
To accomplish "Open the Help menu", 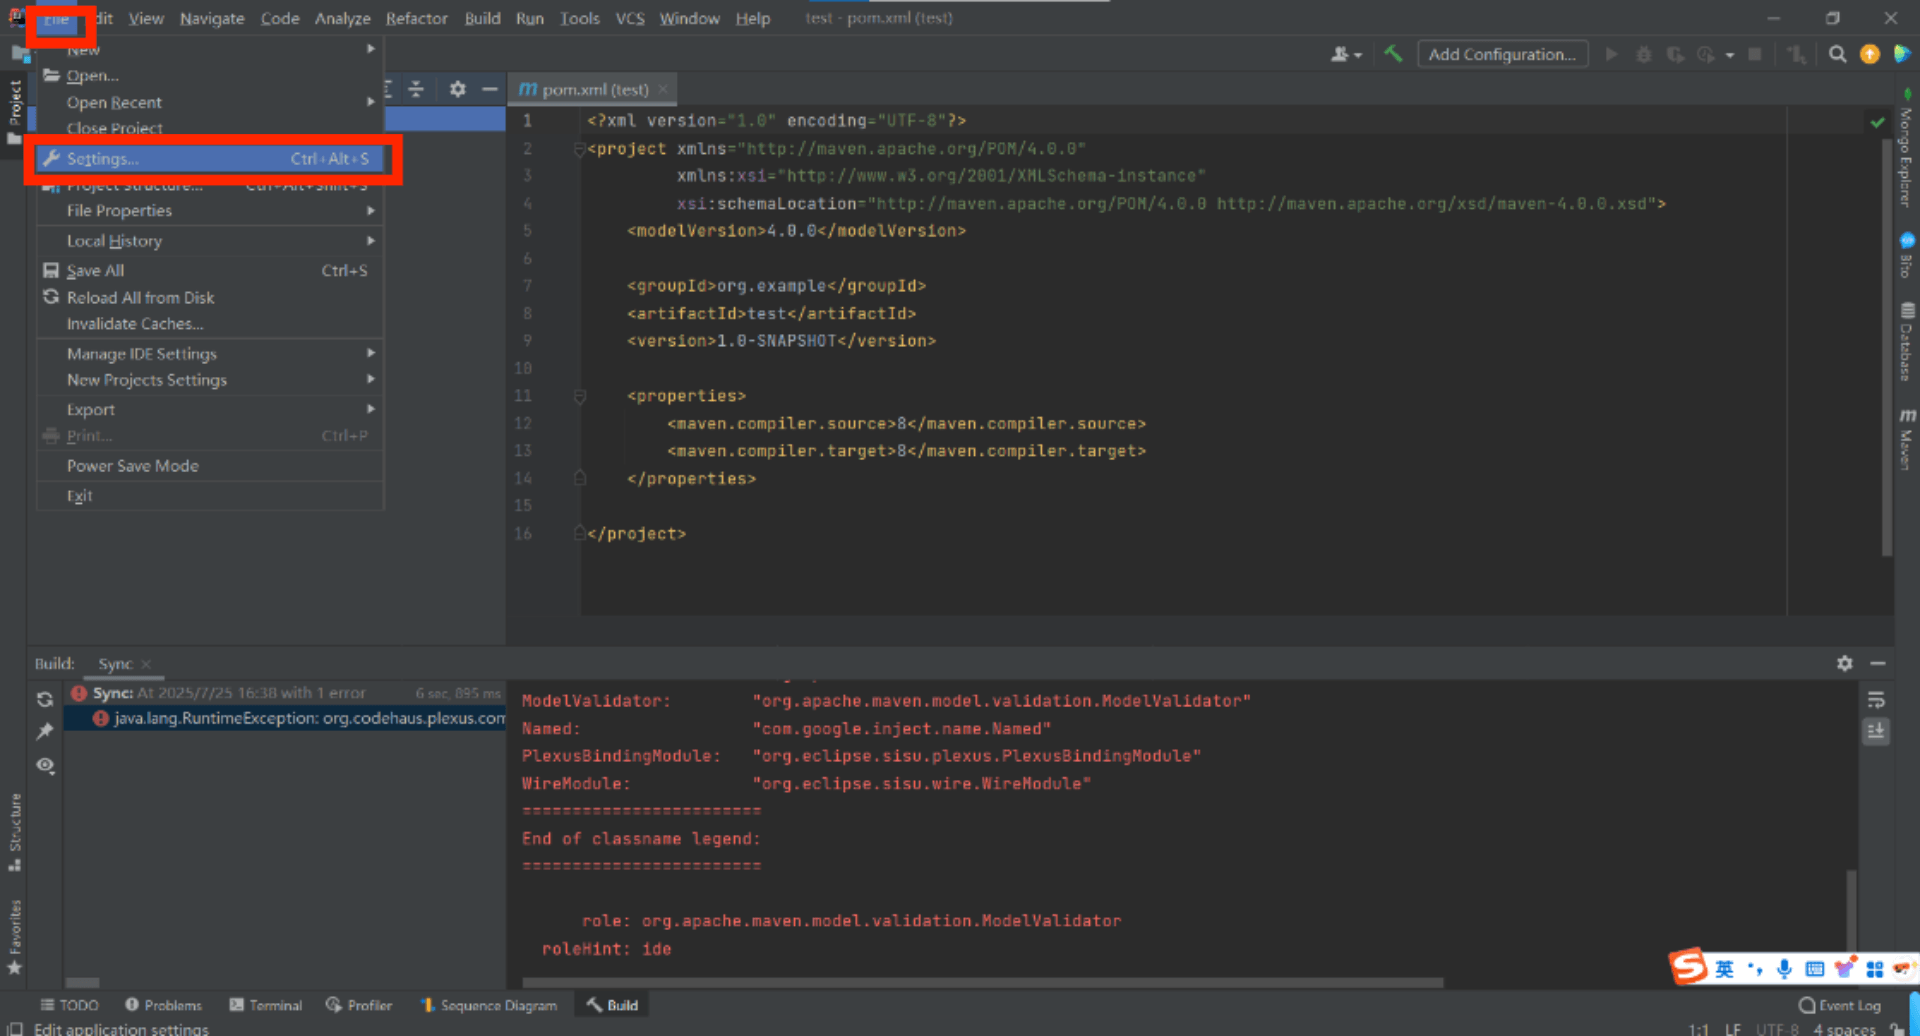I will (x=753, y=18).
